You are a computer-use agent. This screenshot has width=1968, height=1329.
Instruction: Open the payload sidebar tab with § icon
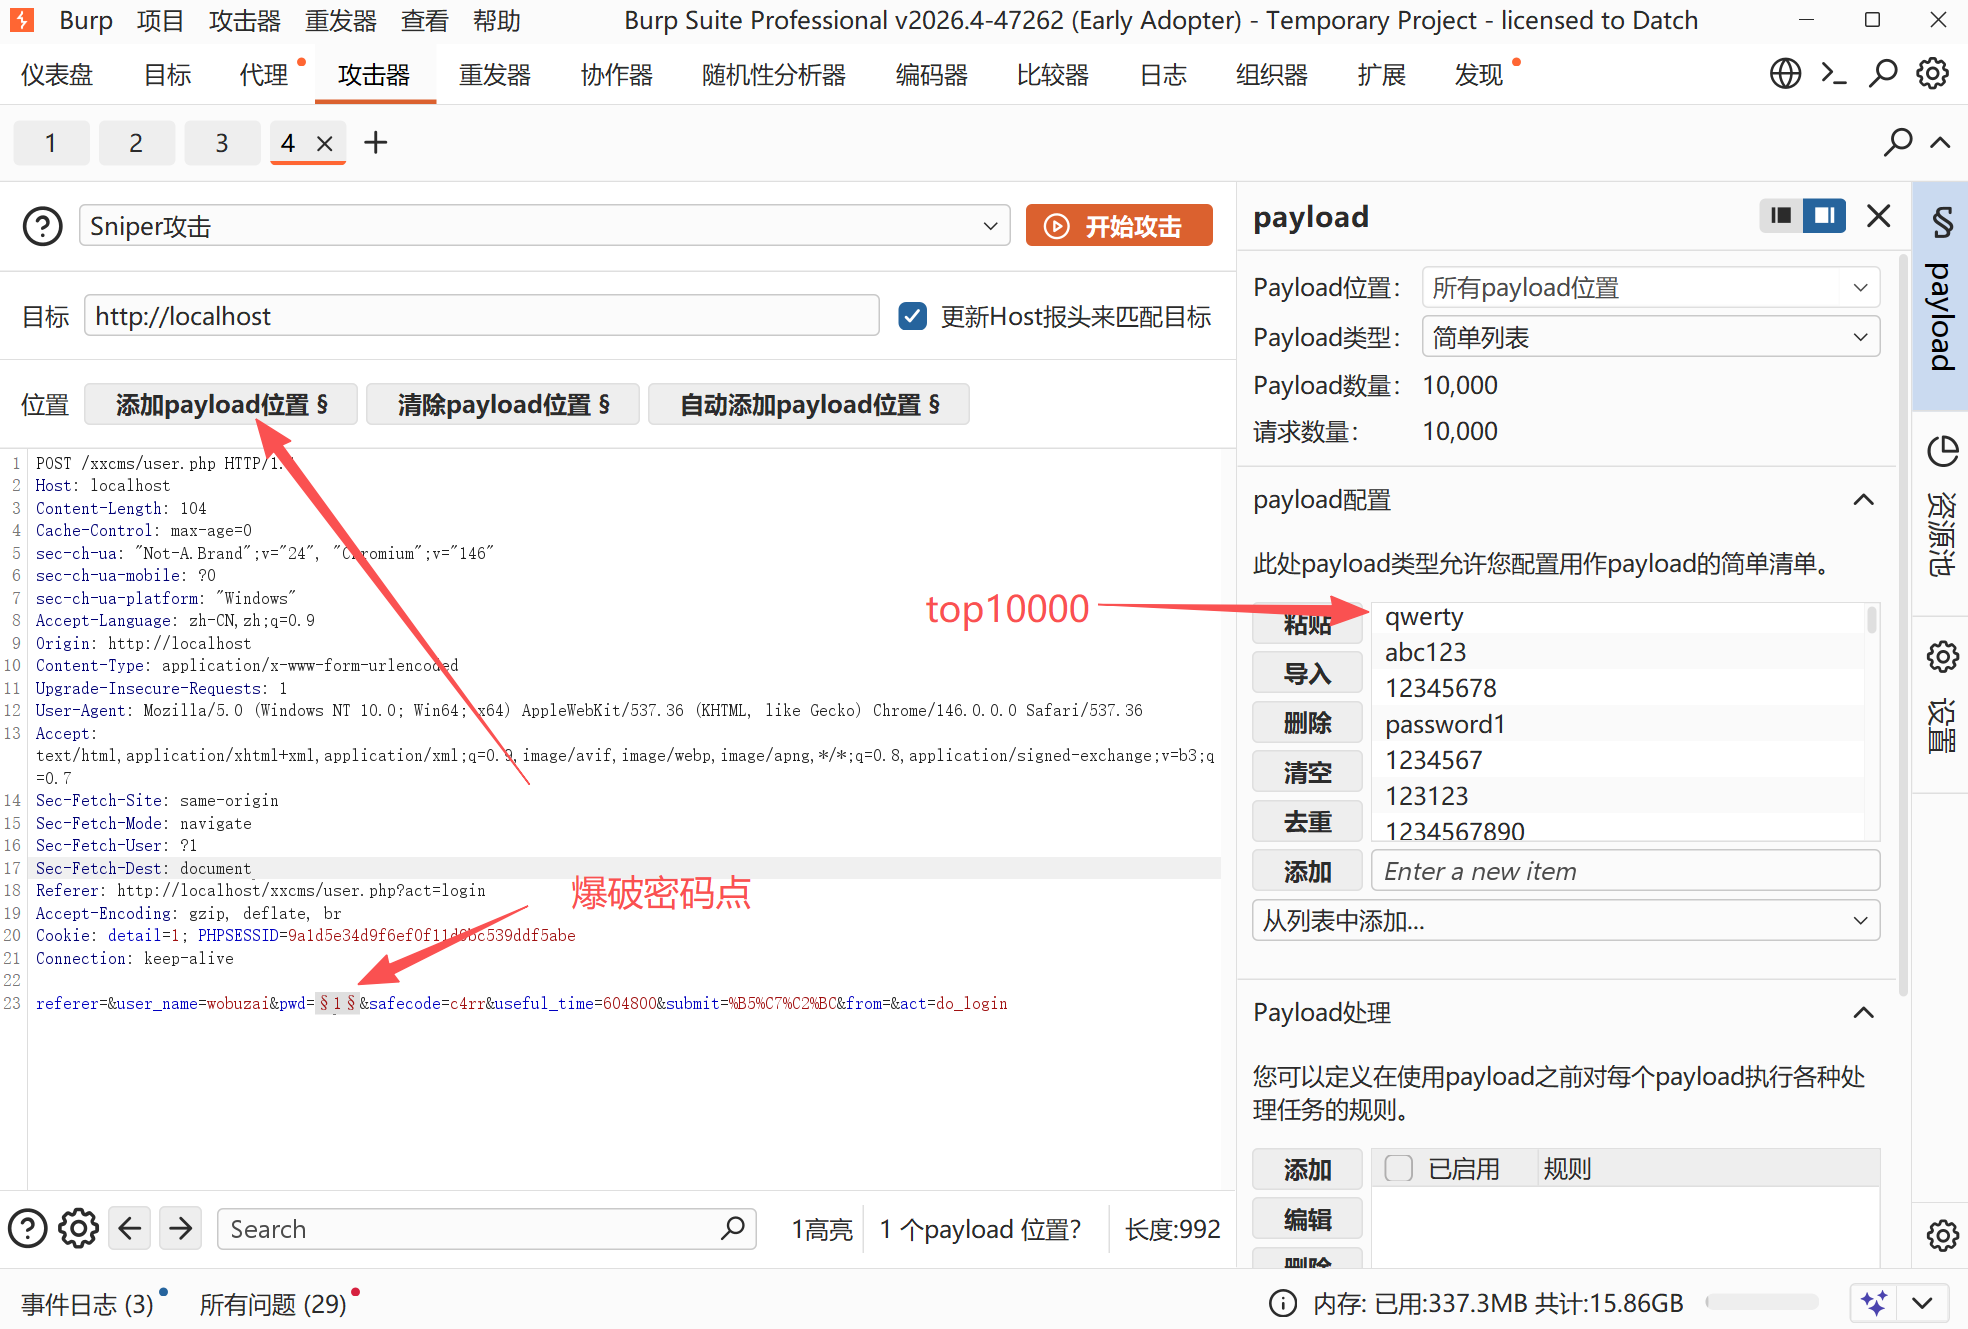click(1941, 295)
